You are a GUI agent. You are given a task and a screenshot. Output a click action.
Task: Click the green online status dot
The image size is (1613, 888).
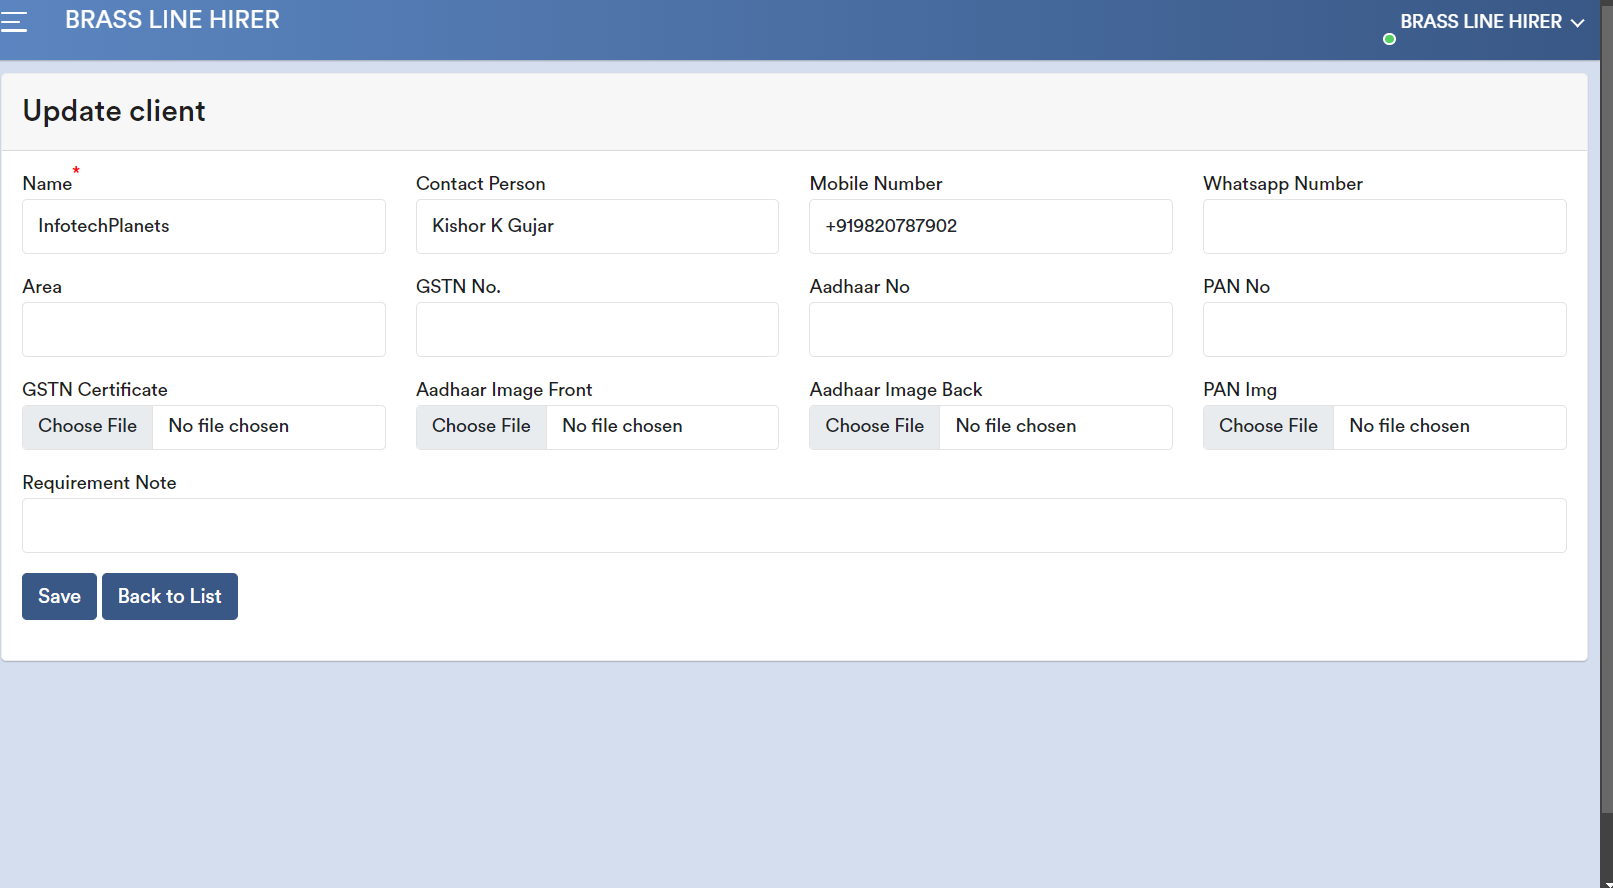tap(1389, 39)
